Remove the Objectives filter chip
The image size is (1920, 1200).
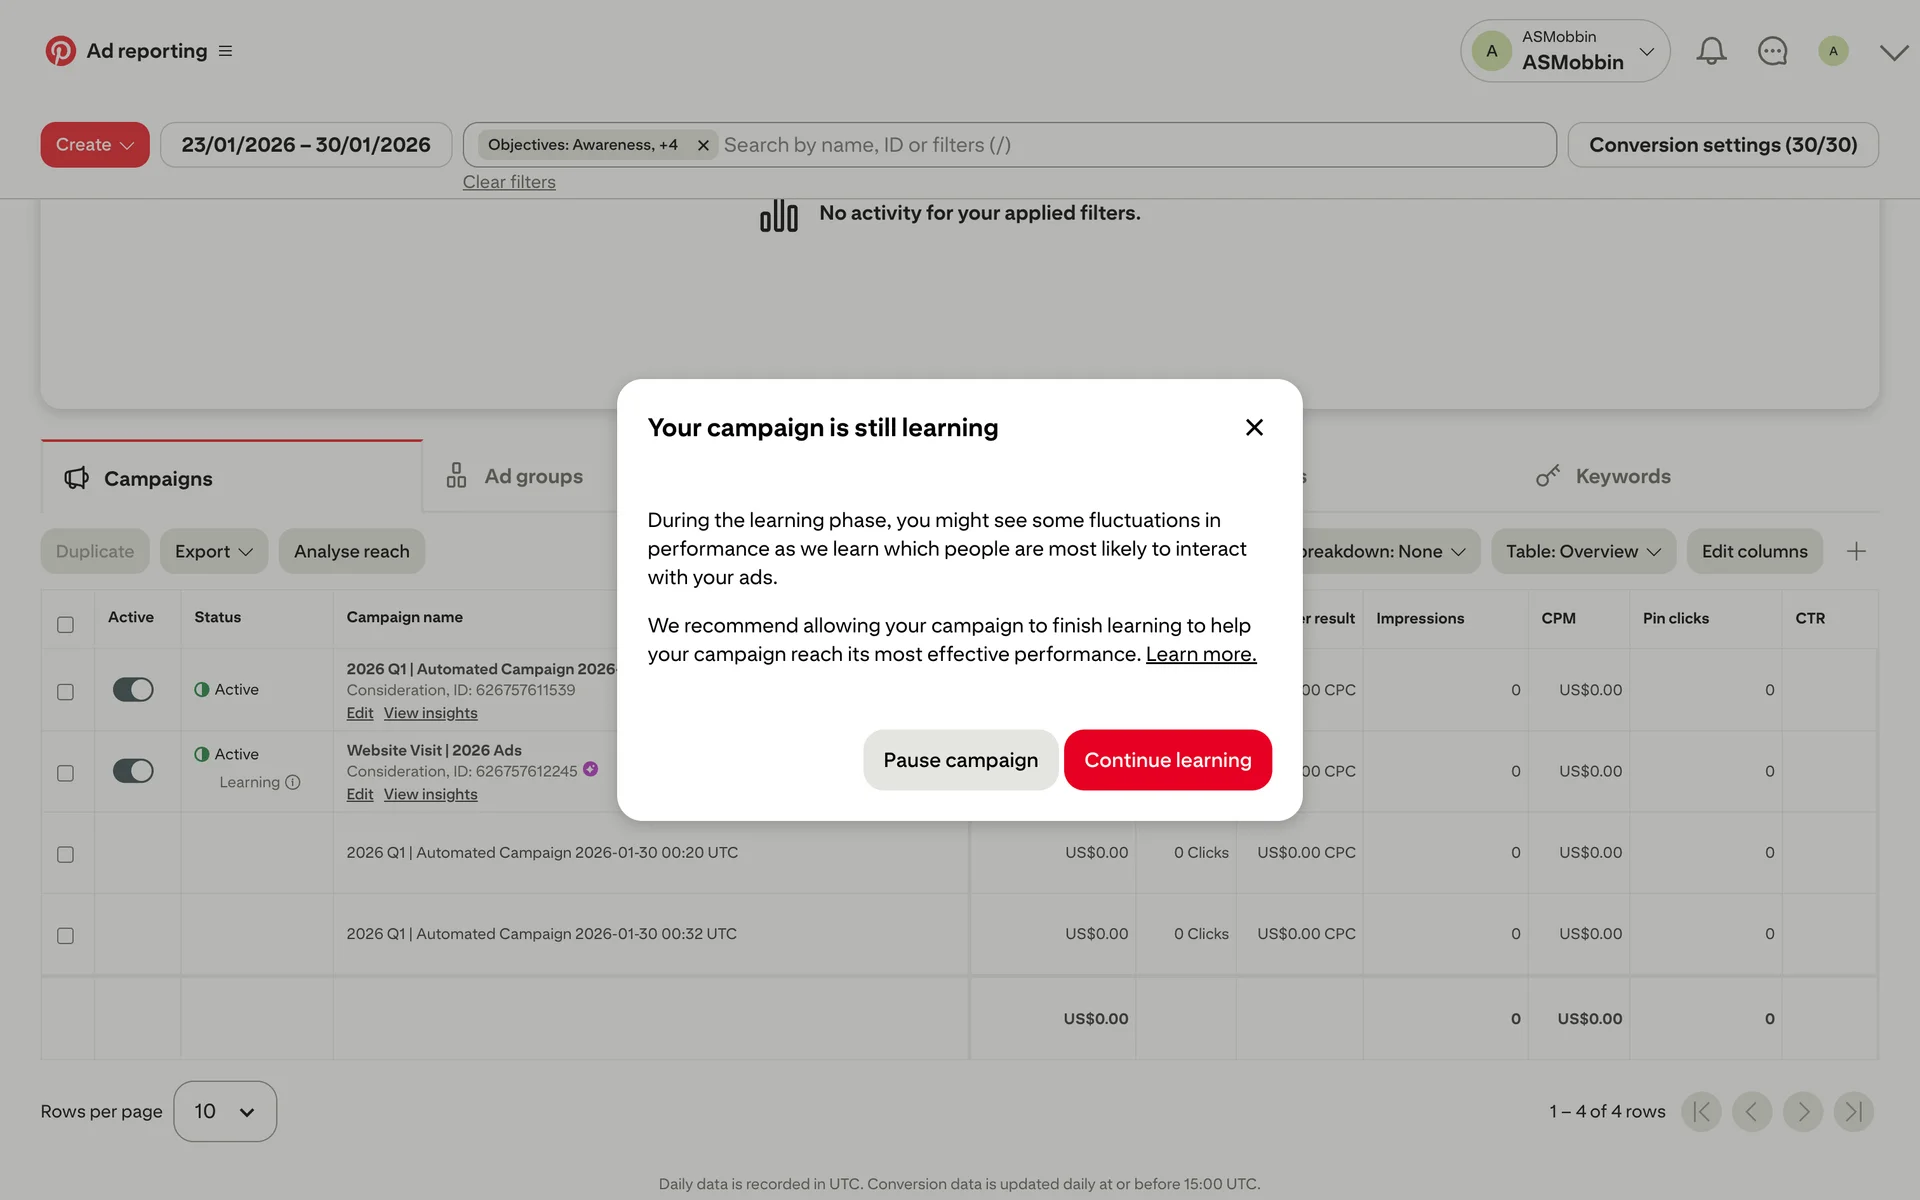(x=703, y=145)
